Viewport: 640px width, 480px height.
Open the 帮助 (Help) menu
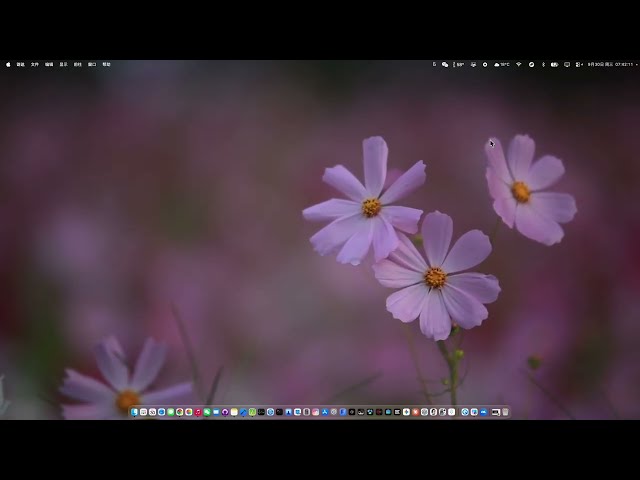[x=107, y=64]
